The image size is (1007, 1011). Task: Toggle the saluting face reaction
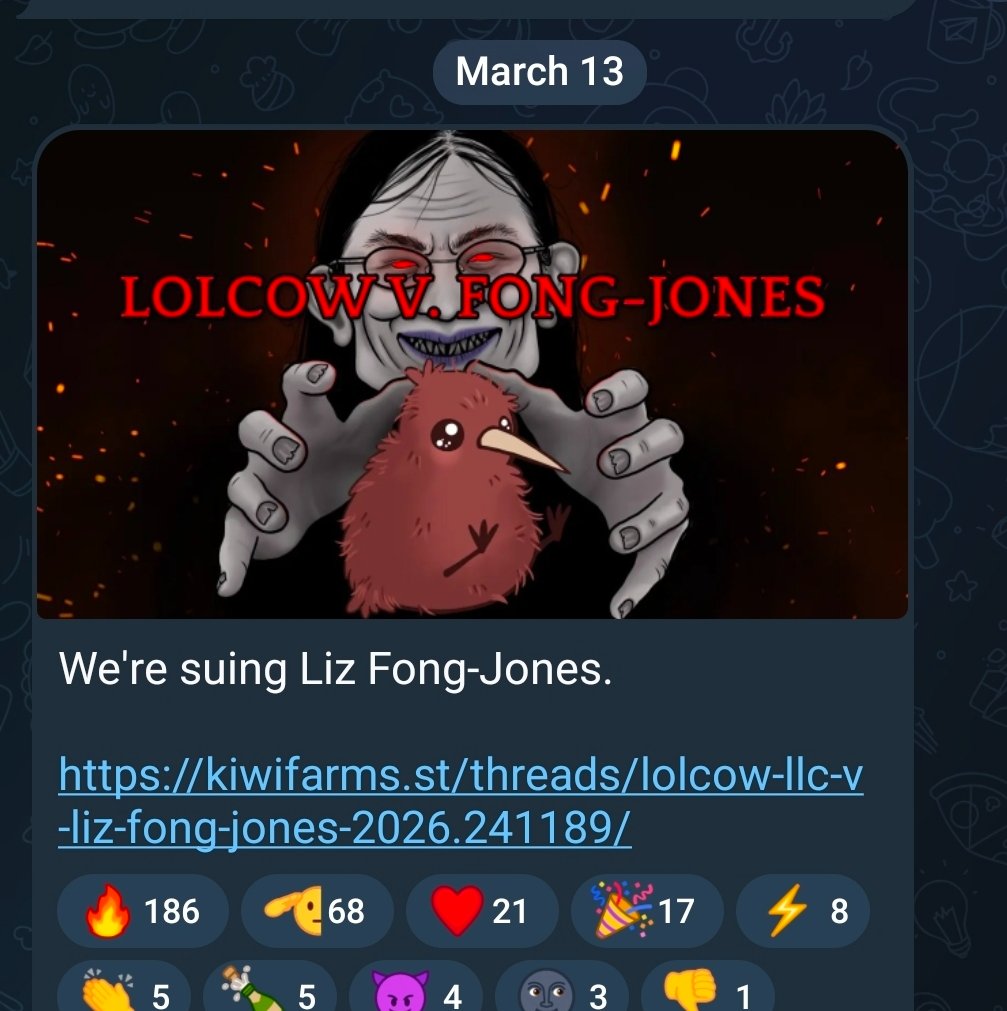317,910
